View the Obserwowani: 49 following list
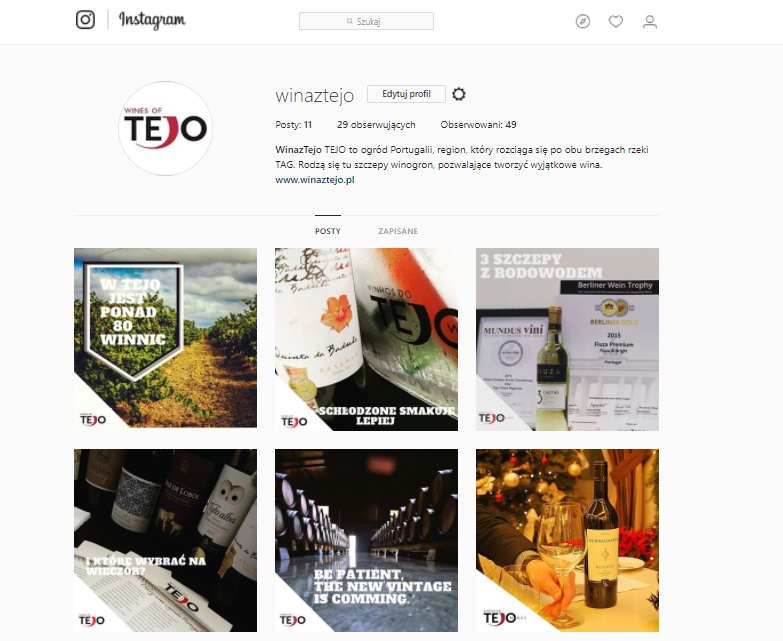 [x=478, y=125]
